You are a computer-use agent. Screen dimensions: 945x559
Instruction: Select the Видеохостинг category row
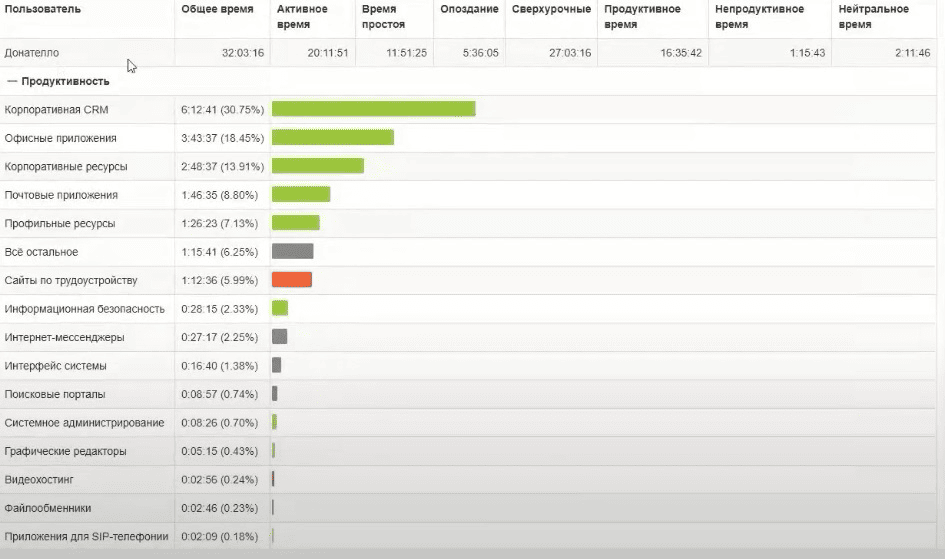pyautogui.click(x=39, y=480)
